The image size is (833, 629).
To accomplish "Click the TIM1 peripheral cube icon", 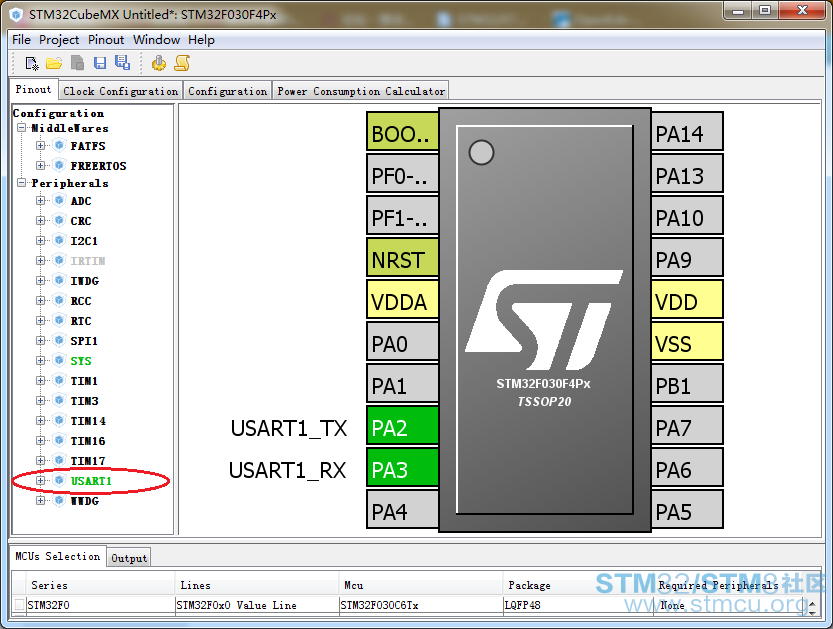I will click(x=60, y=380).
